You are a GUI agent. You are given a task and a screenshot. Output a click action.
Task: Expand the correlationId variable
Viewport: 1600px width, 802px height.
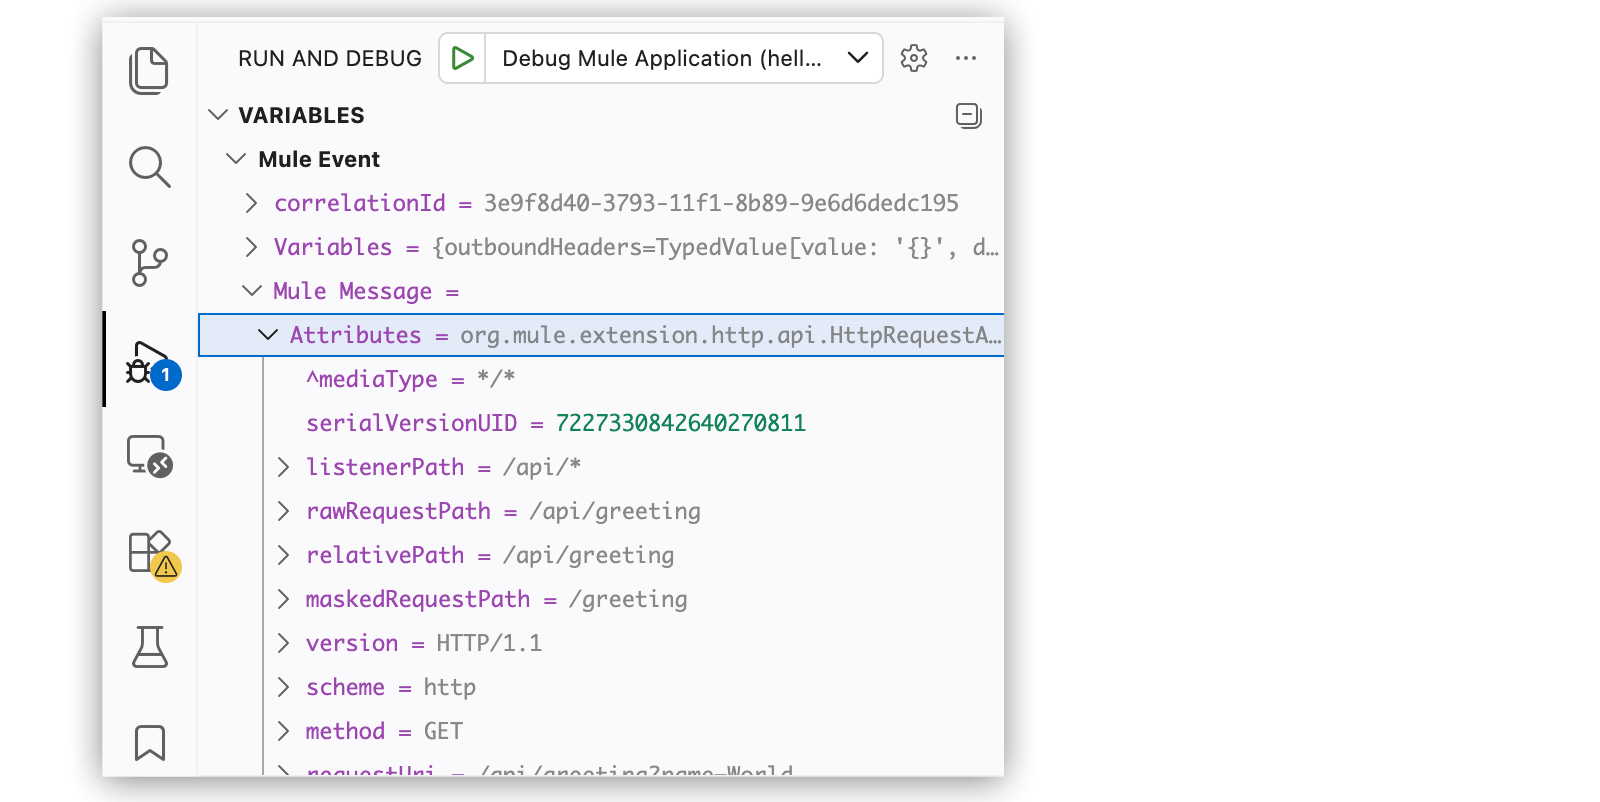pos(251,203)
